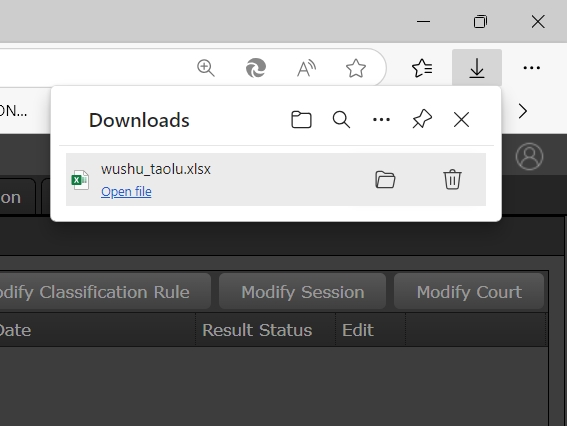567x426 pixels.
Task: Click the Edge swirl icon in address bar
Action: (x=256, y=68)
